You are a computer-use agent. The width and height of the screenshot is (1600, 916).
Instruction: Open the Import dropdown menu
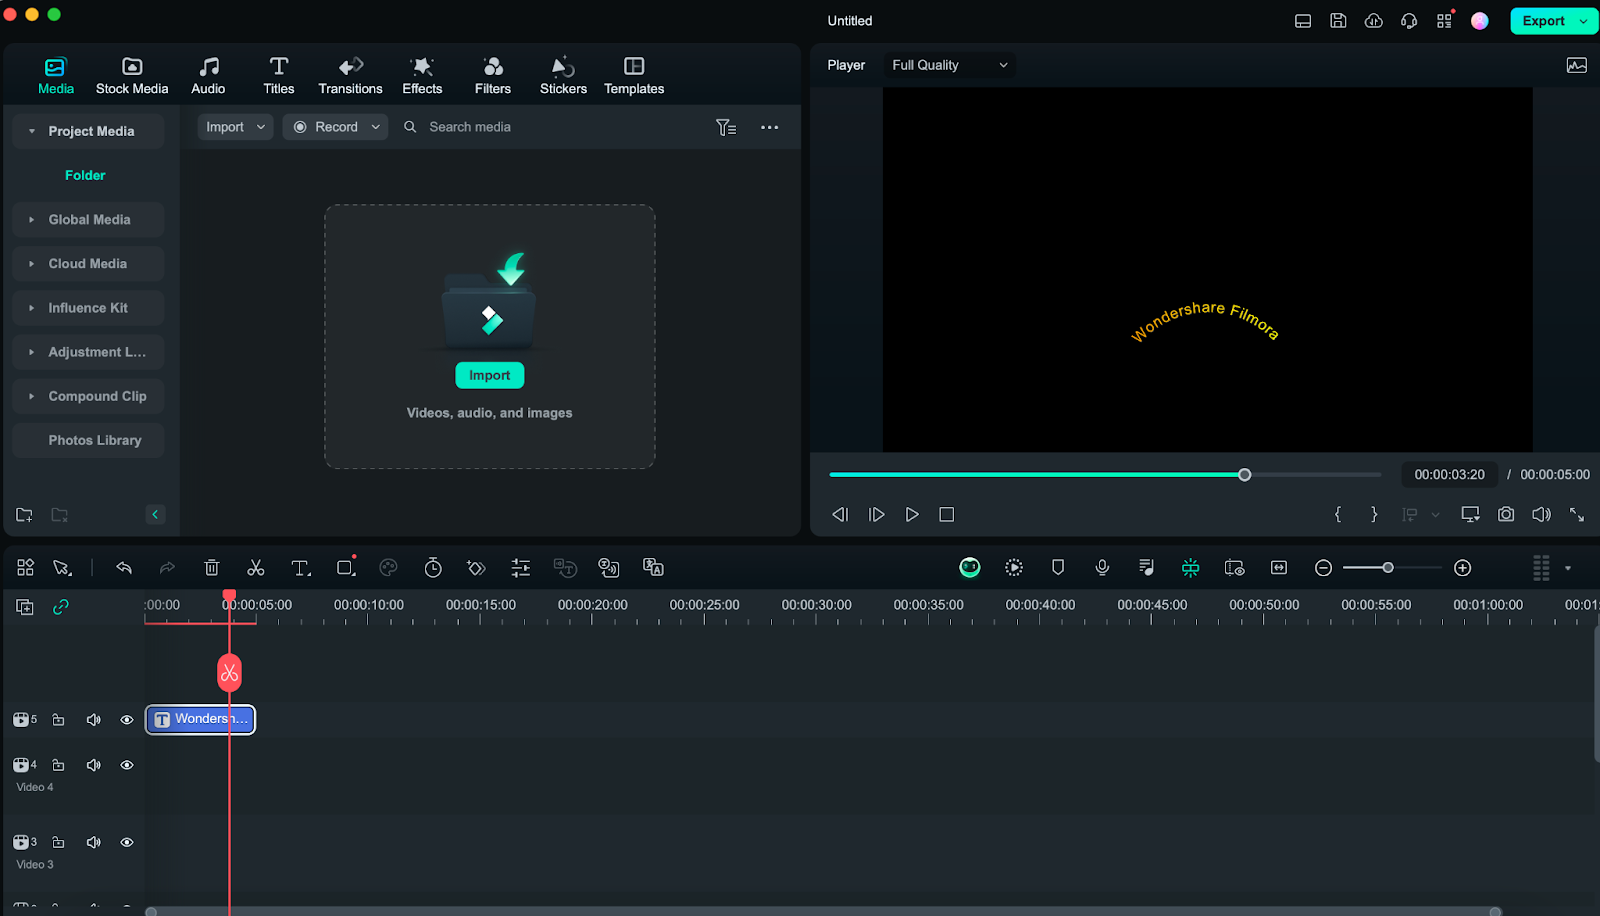coord(235,127)
